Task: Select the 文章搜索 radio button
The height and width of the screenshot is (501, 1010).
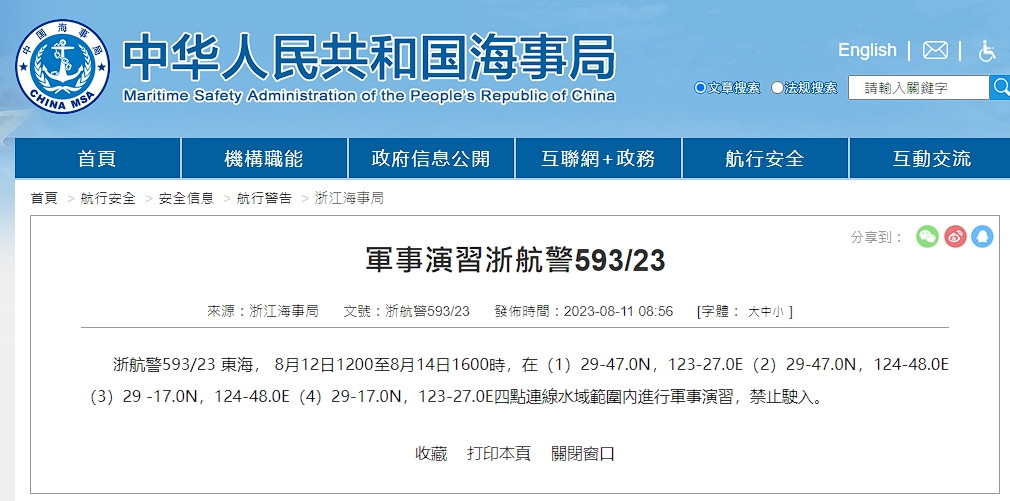Action: click(x=700, y=88)
